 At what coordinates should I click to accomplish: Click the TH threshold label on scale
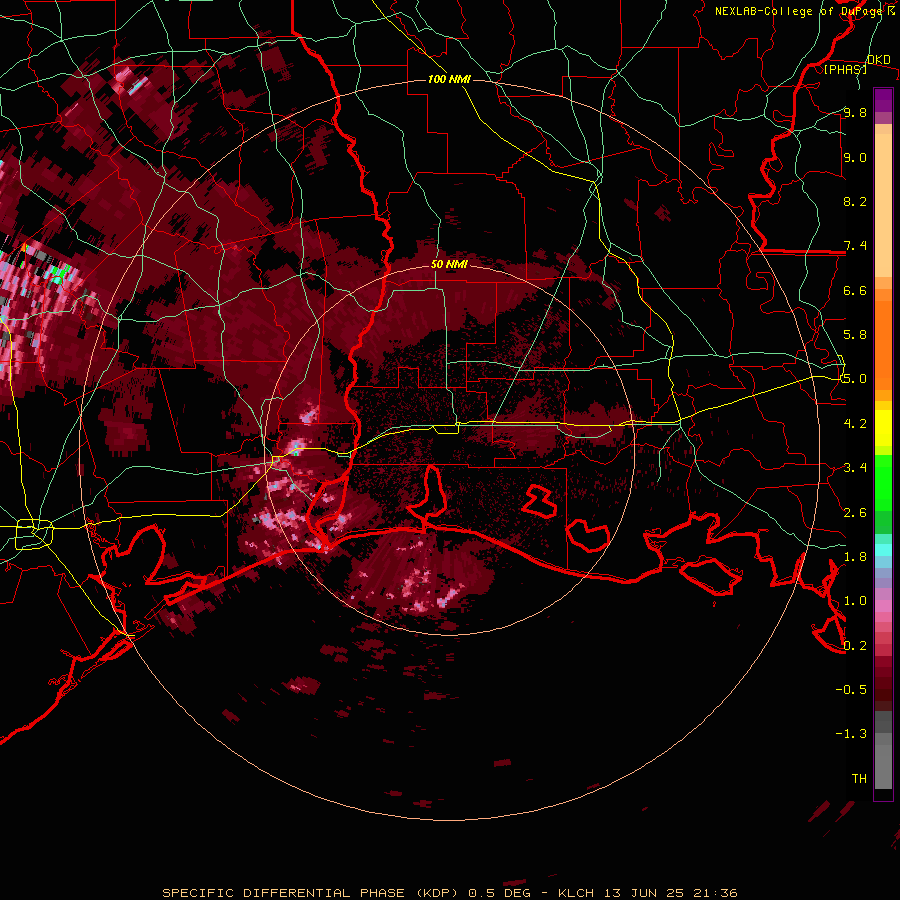pyautogui.click(x=859, y=778)
